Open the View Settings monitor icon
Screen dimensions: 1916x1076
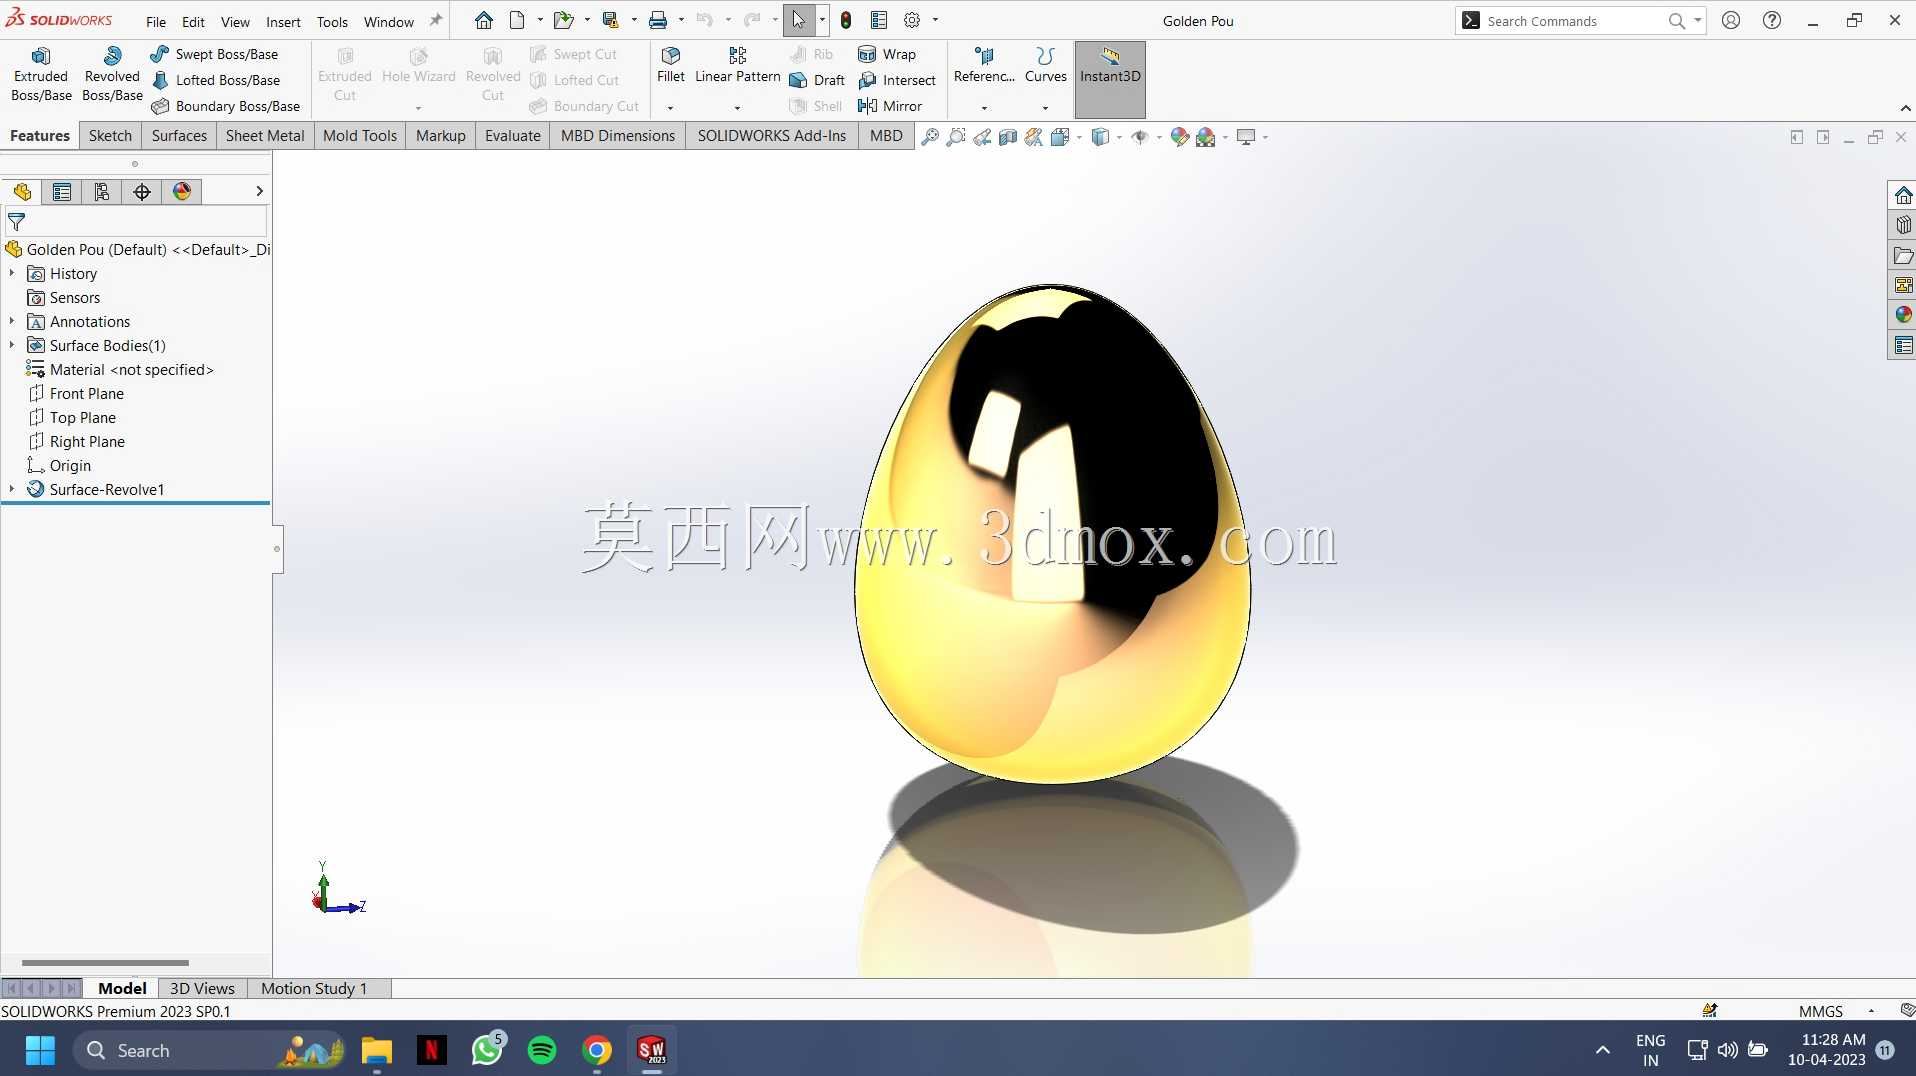[1246, 137]
